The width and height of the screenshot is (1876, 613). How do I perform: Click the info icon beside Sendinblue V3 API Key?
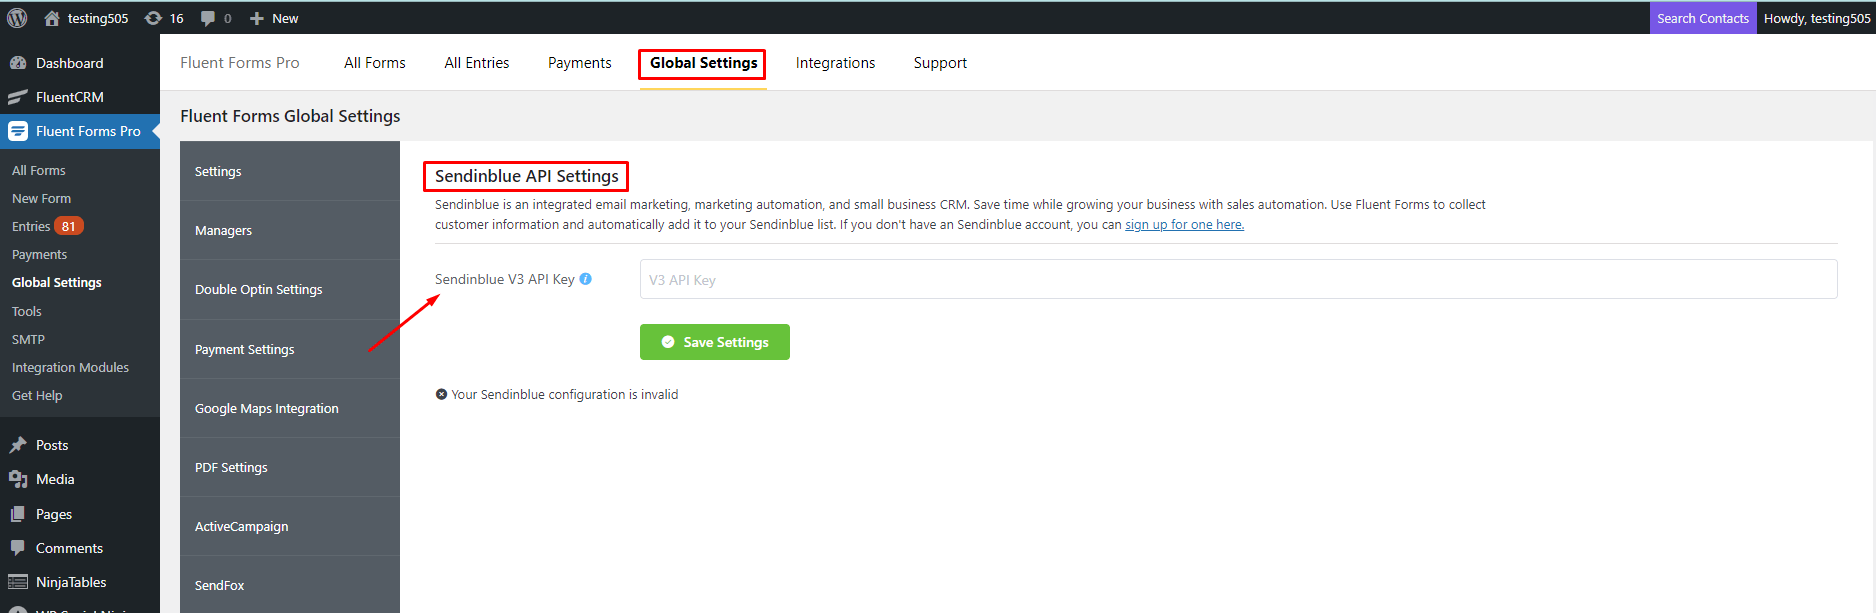[586, 279]
